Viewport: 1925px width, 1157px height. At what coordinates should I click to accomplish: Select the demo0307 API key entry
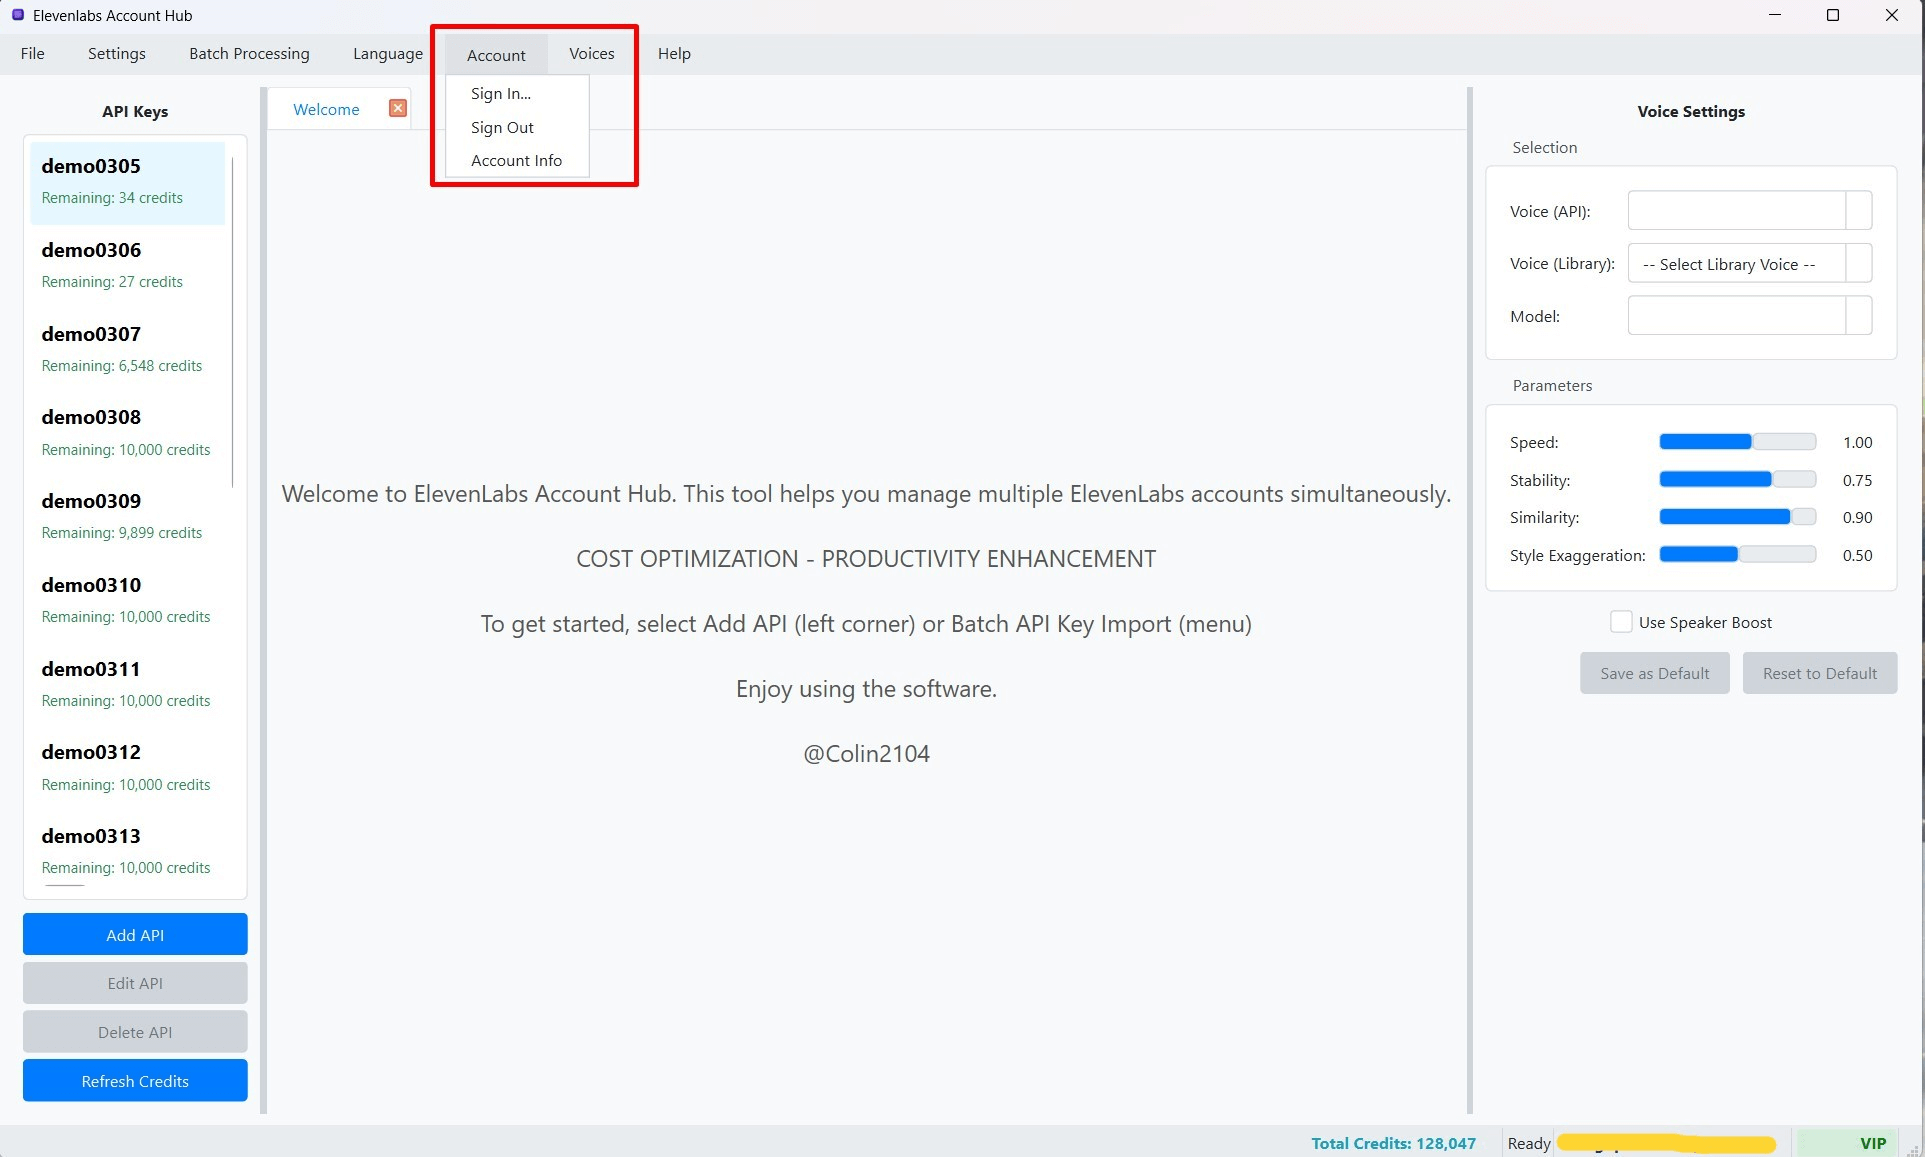[127, 350]
